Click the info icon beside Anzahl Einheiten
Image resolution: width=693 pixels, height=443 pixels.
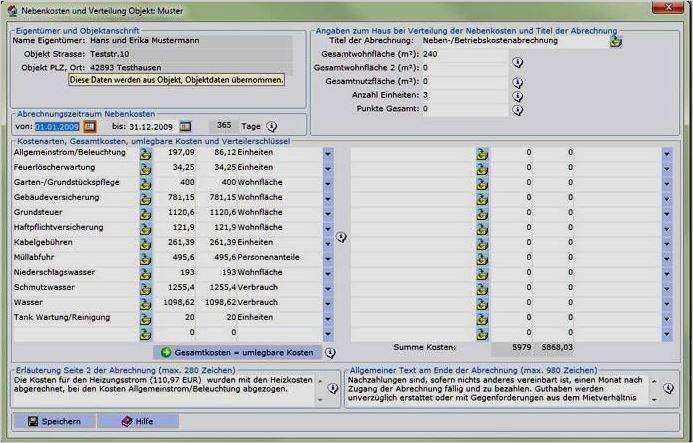click(x=518, y=96)
